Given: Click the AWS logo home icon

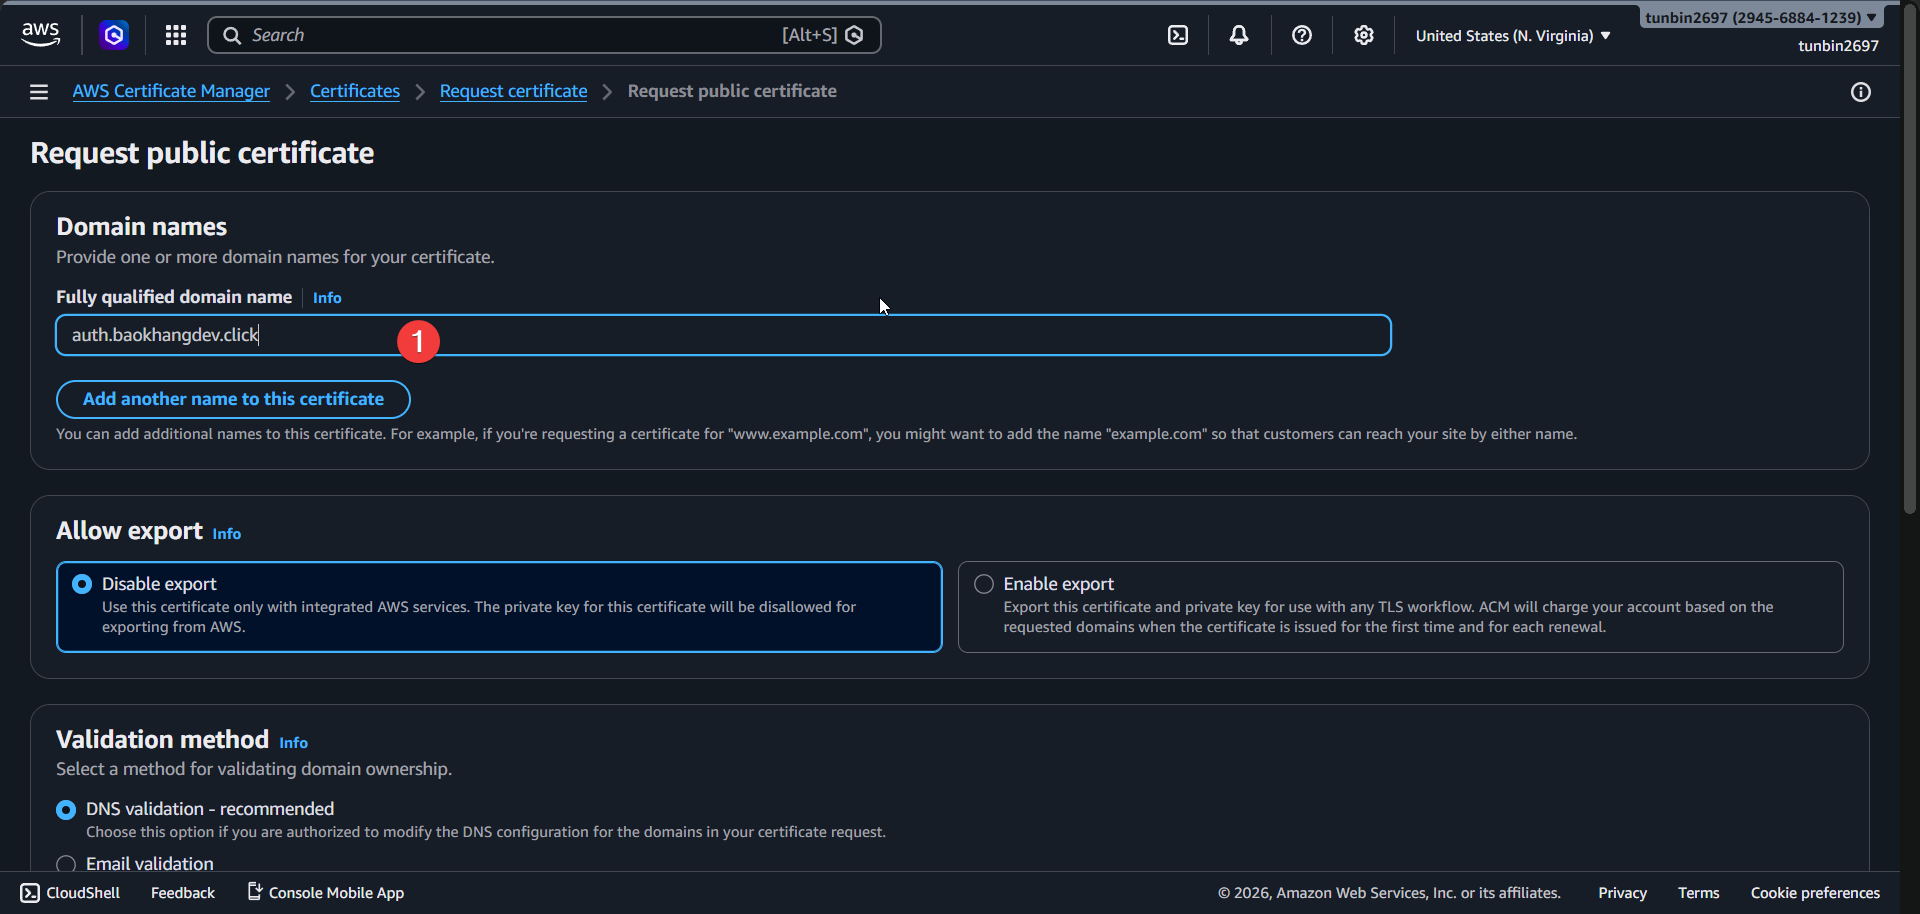Looking at the screenshot, I should (x=40, y=34).
